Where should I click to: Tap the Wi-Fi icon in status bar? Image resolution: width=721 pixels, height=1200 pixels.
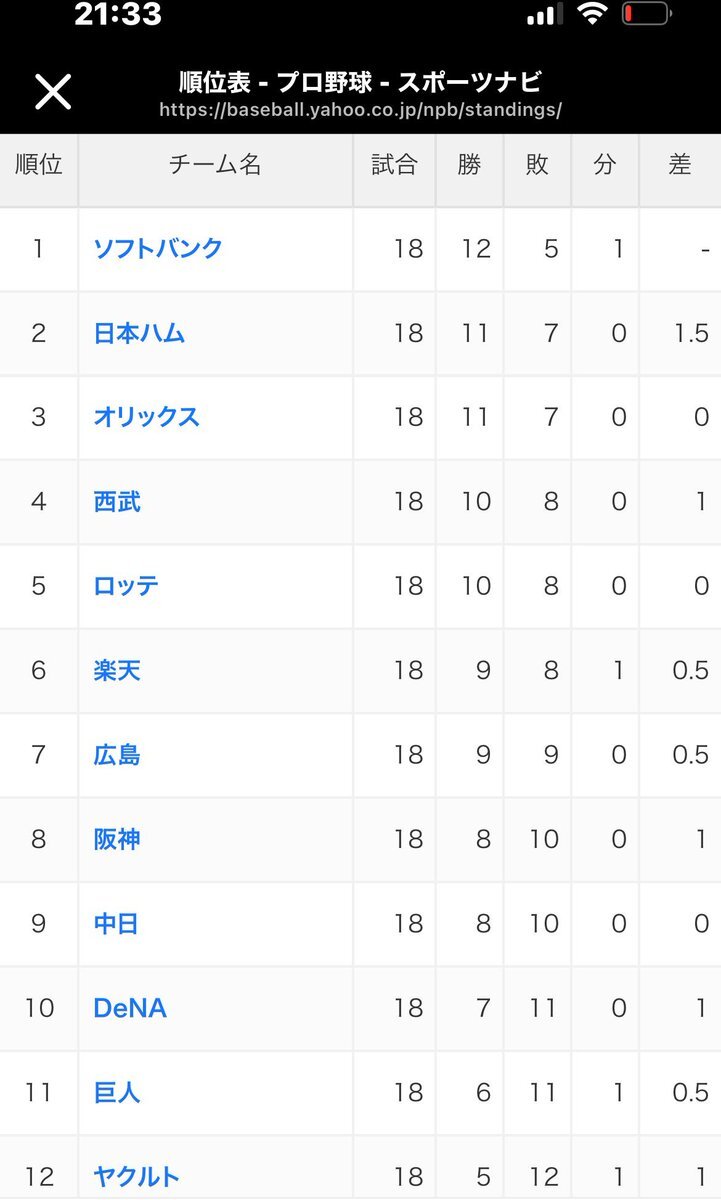pos(593,13)
